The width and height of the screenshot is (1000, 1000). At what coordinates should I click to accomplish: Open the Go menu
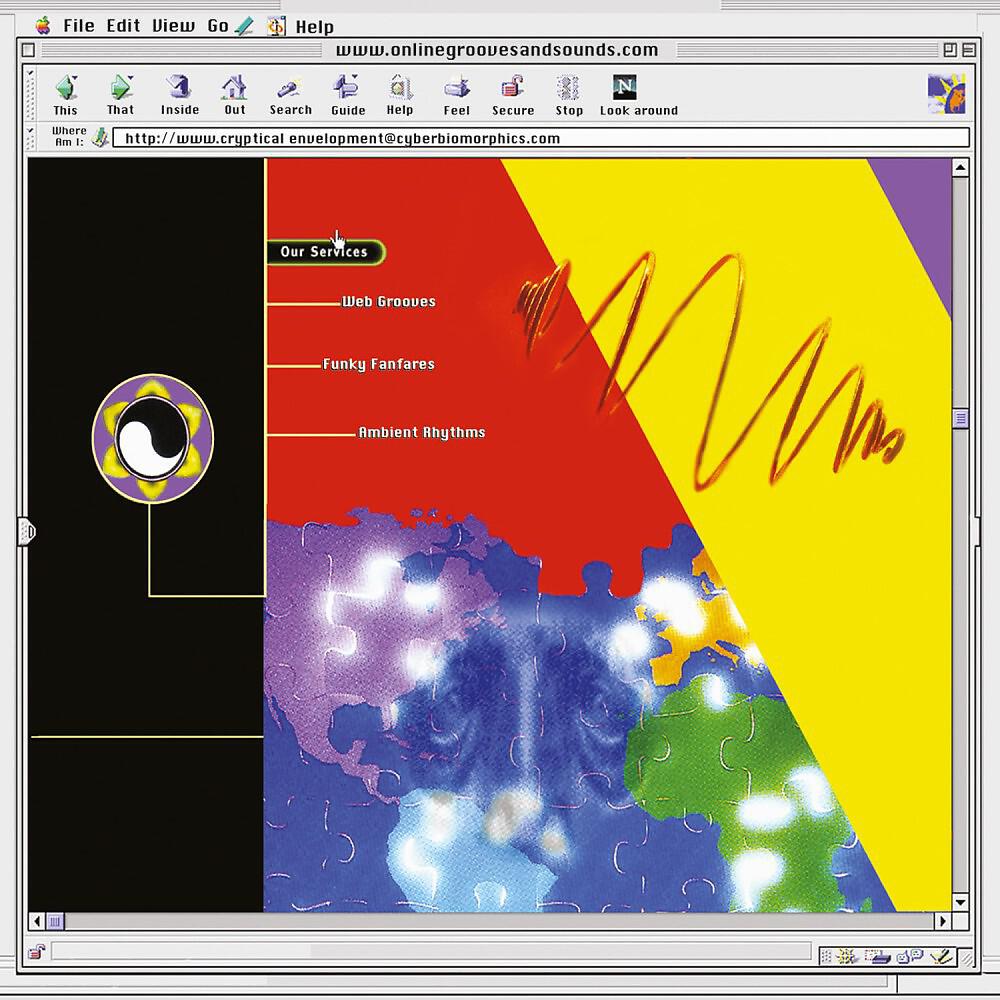pyautogui.click(x=217, y=26)
